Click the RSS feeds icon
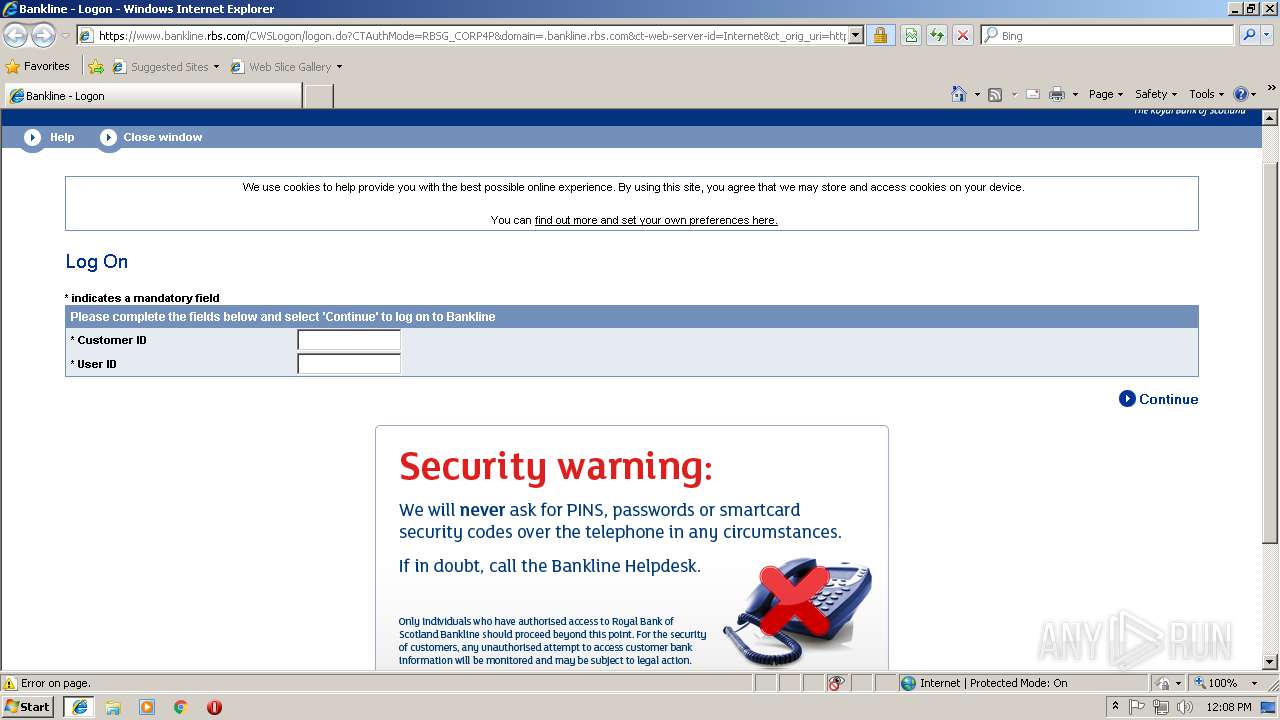1280x720 pixels. [x=995, y=94]
